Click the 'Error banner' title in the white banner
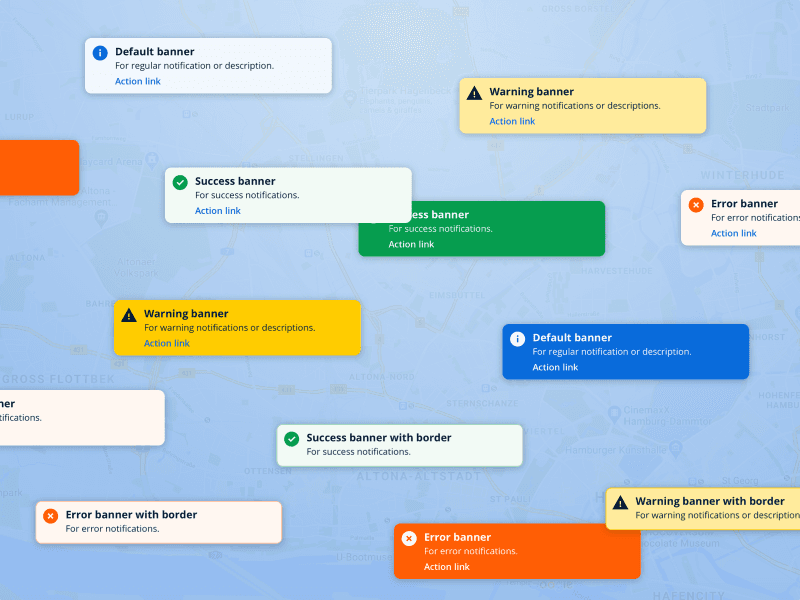 point(744,204)
